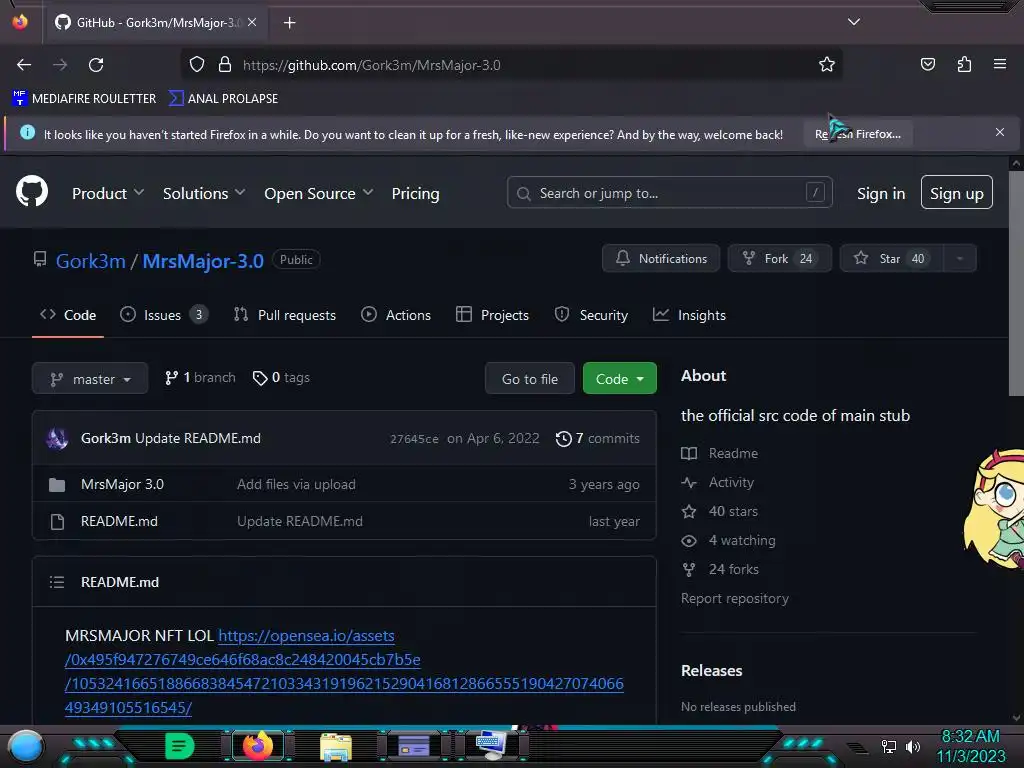
Task: Switch to the Projects tab
Action: pos(492,315)
